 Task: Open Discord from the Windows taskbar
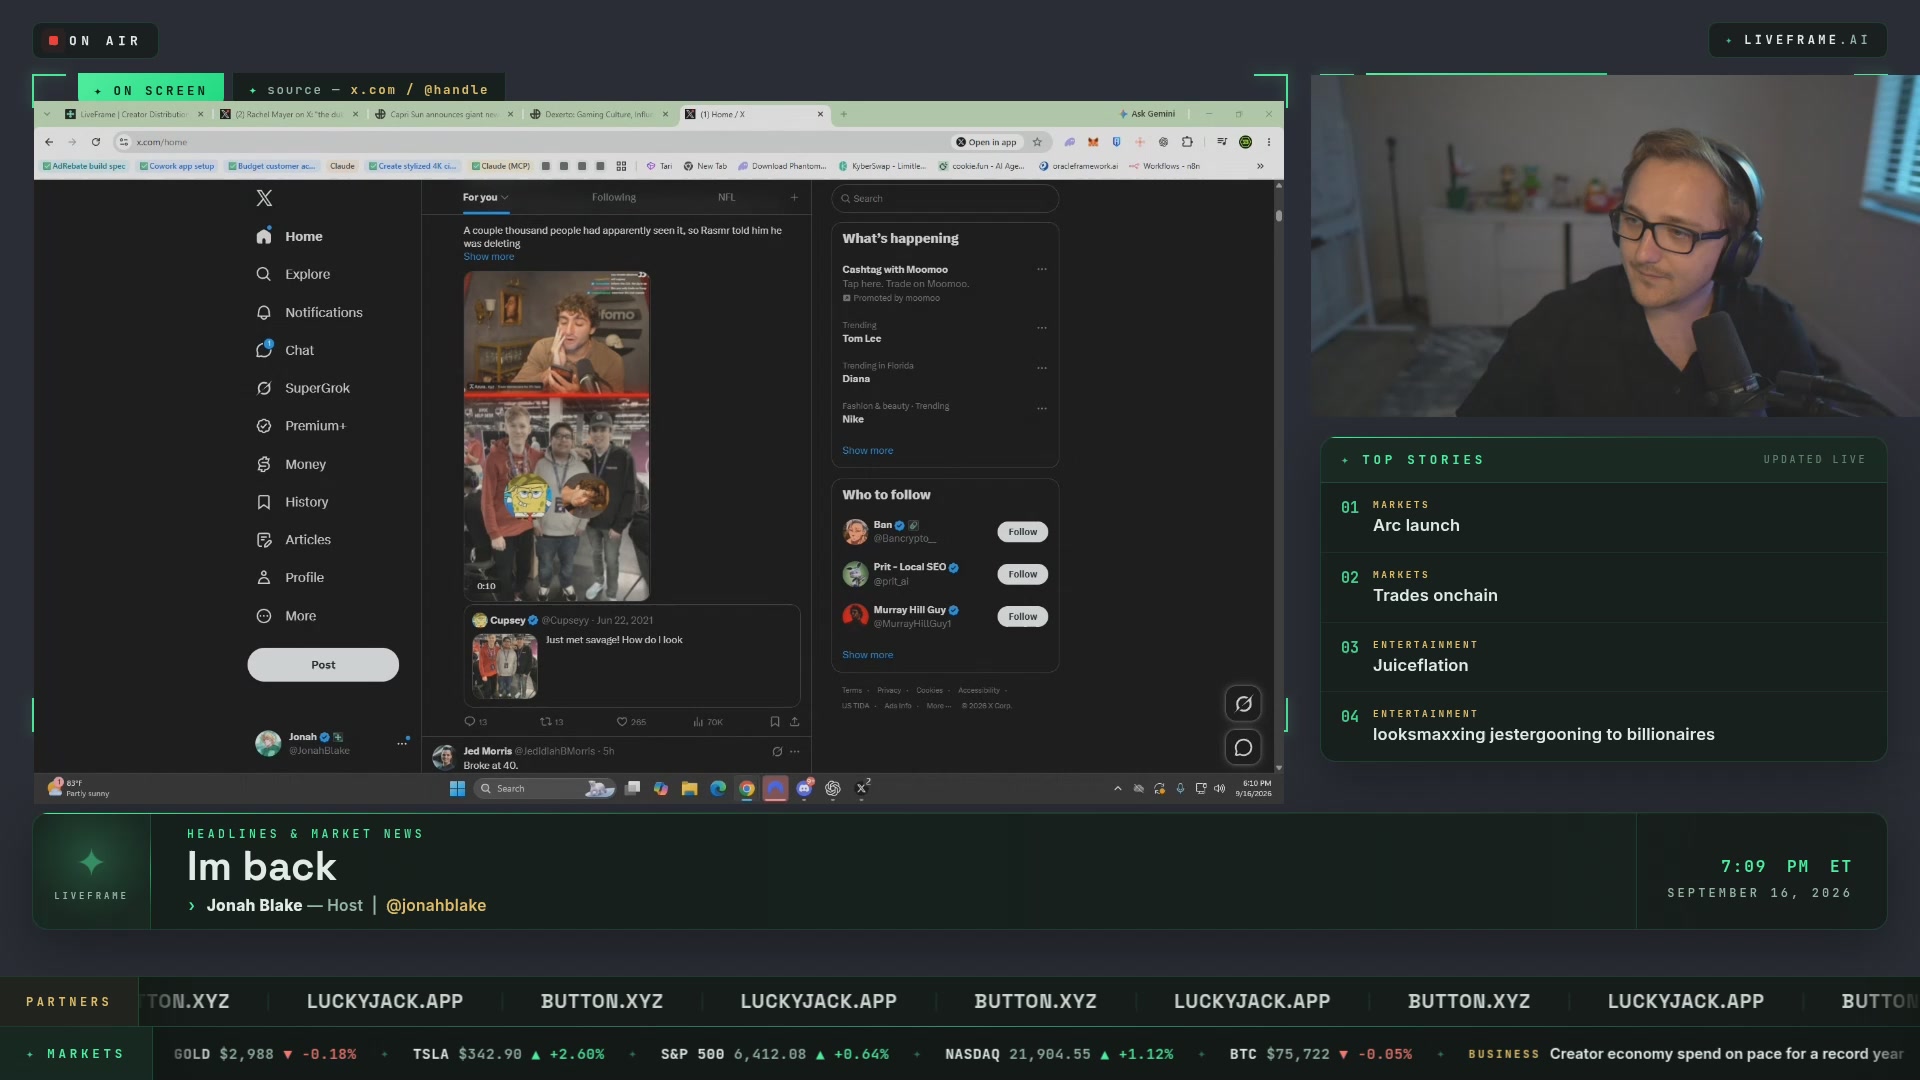click(804, 789)
